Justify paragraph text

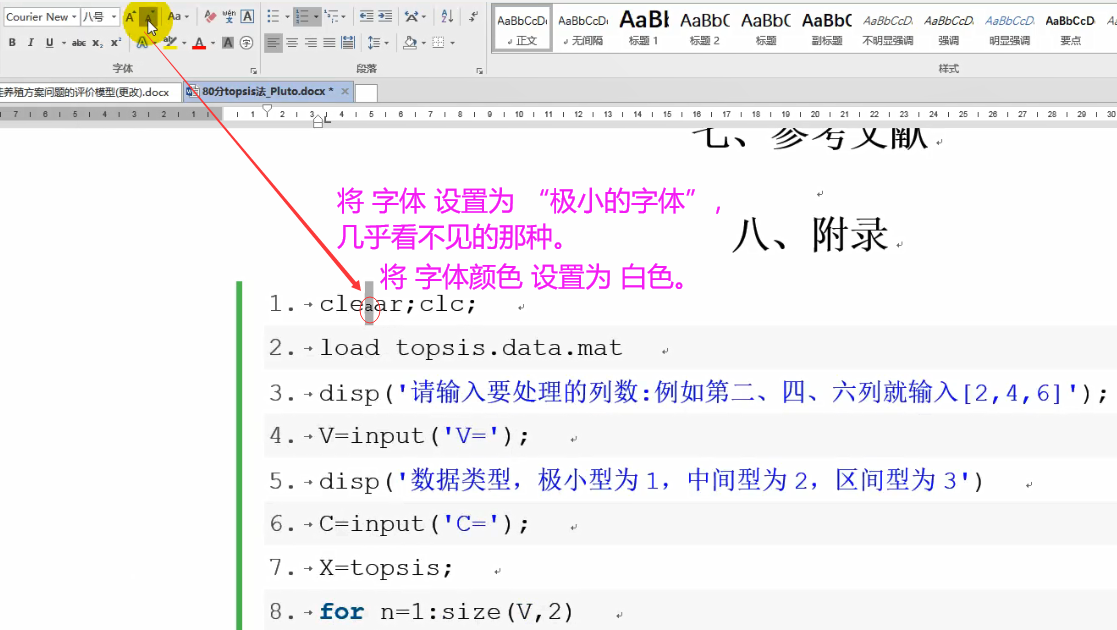pos(329,43)
